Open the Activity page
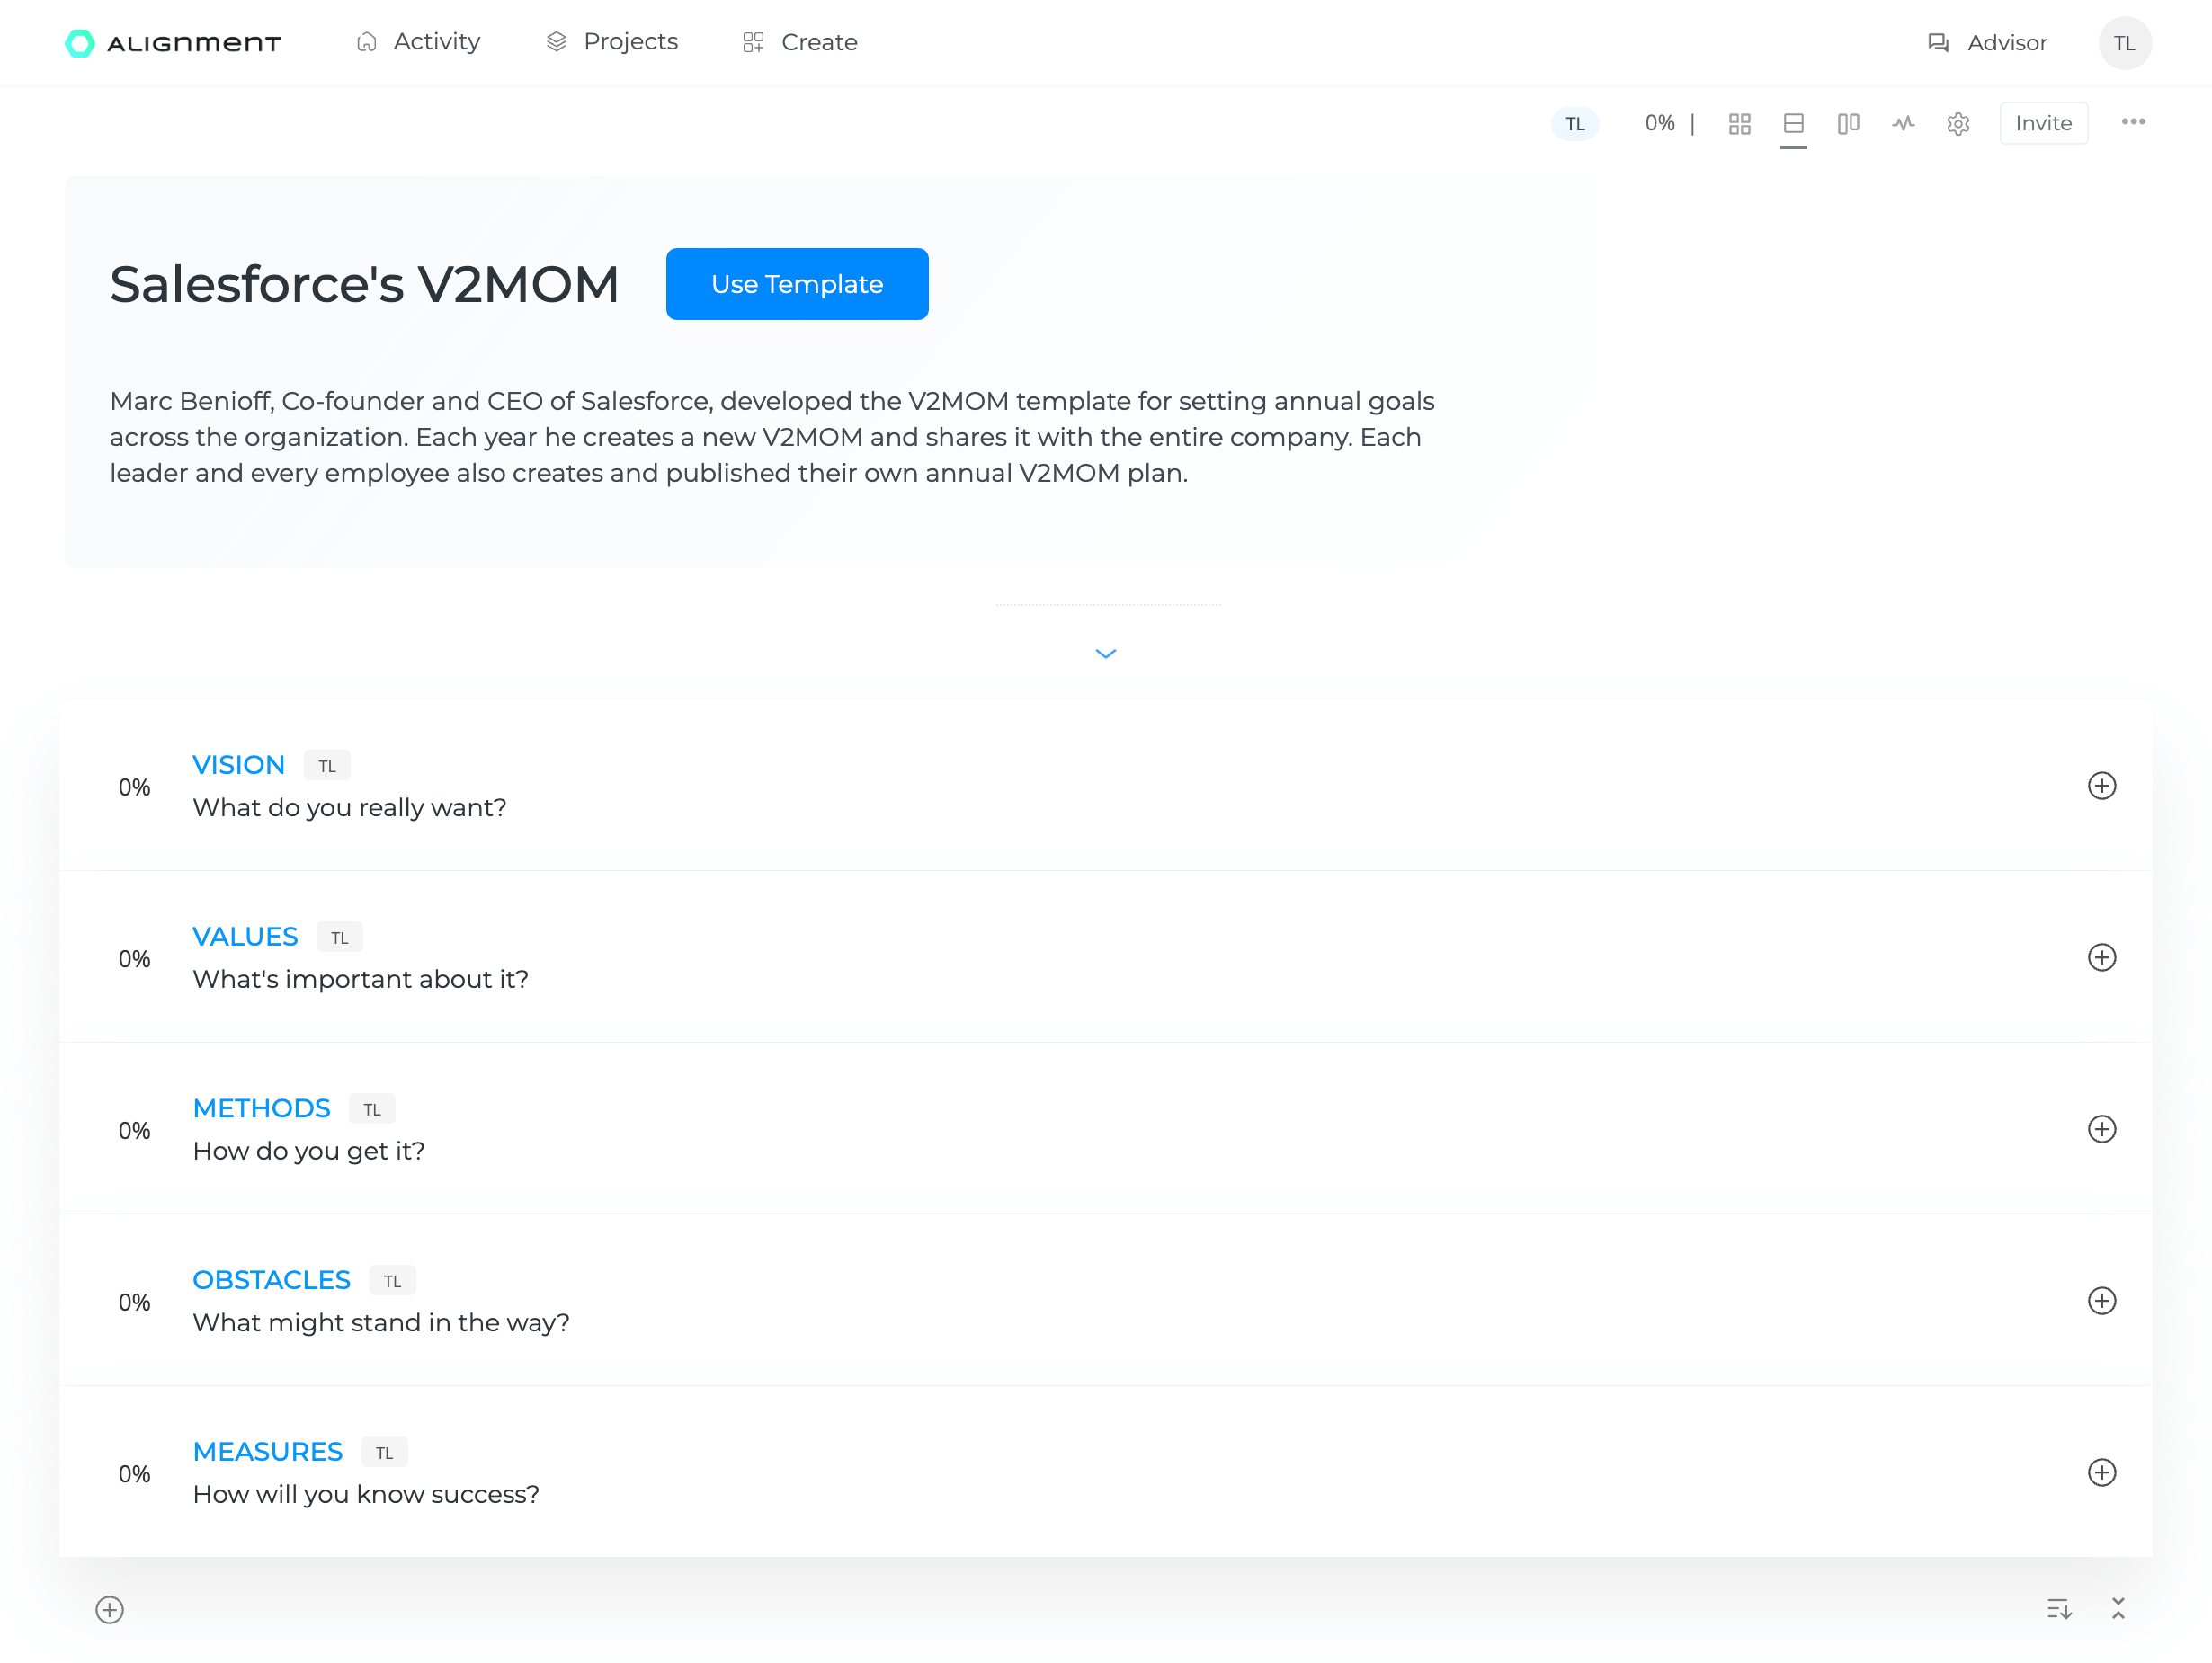Image resolution: width=2212 pixels, height=1663 pixels. 418,42
